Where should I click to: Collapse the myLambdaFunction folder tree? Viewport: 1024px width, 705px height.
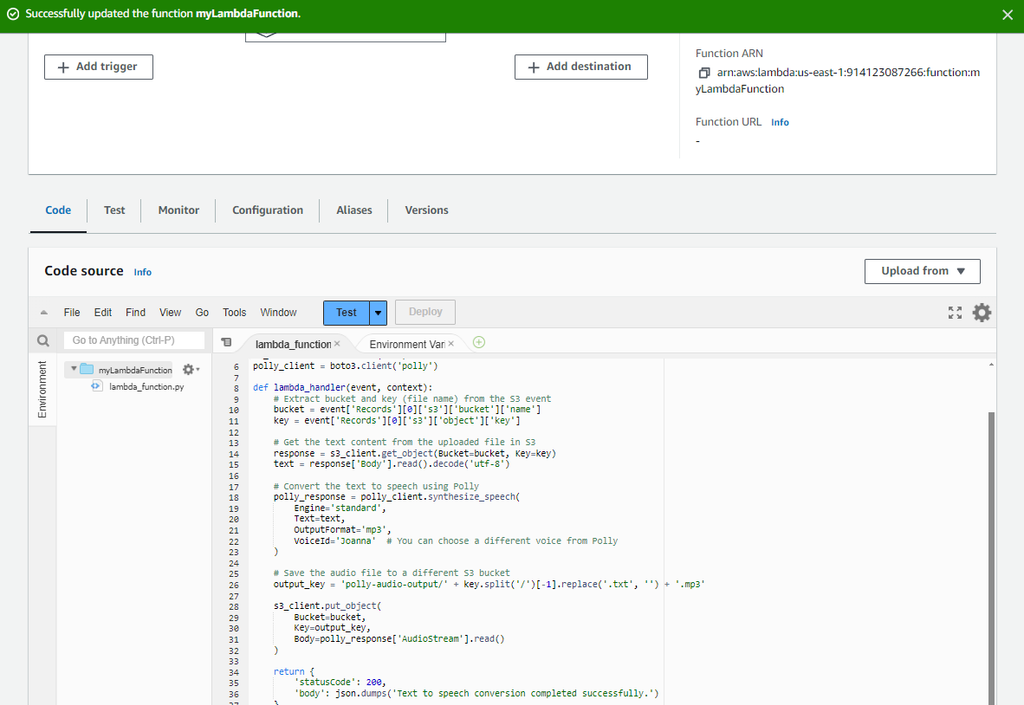(x=74, y=369)
